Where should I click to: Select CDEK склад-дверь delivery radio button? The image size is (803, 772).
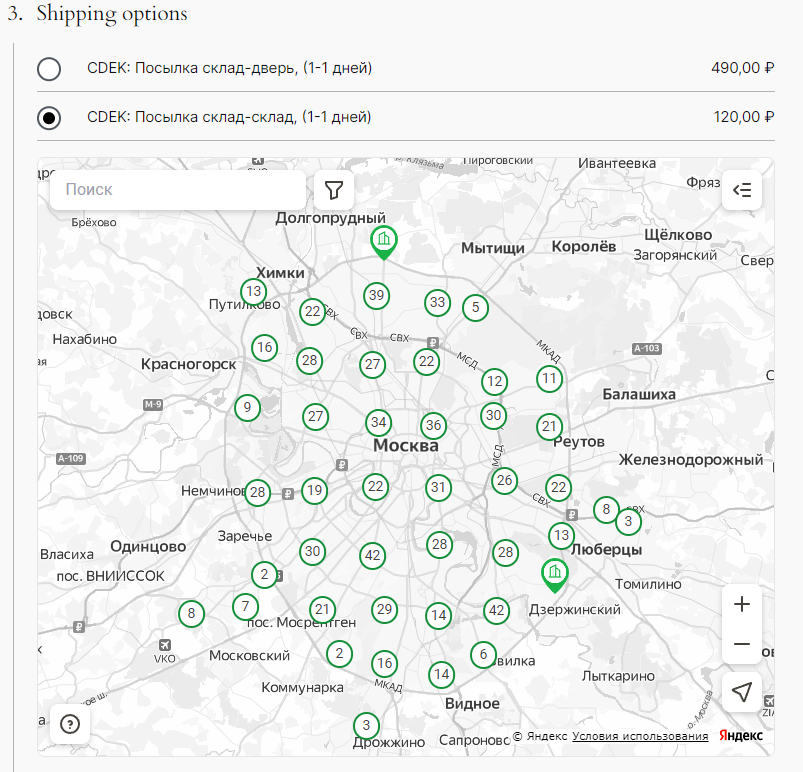49,69
